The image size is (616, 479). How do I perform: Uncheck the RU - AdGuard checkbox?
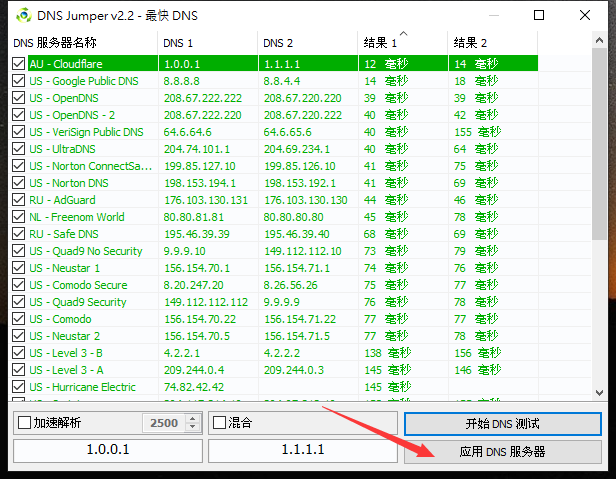[18, 200]
